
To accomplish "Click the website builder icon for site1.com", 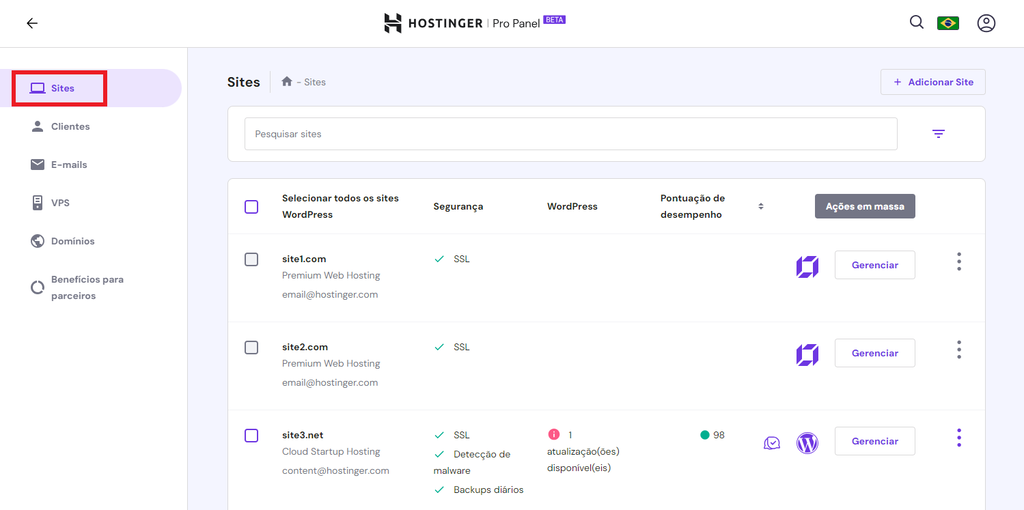I will [x=807, y=266].
